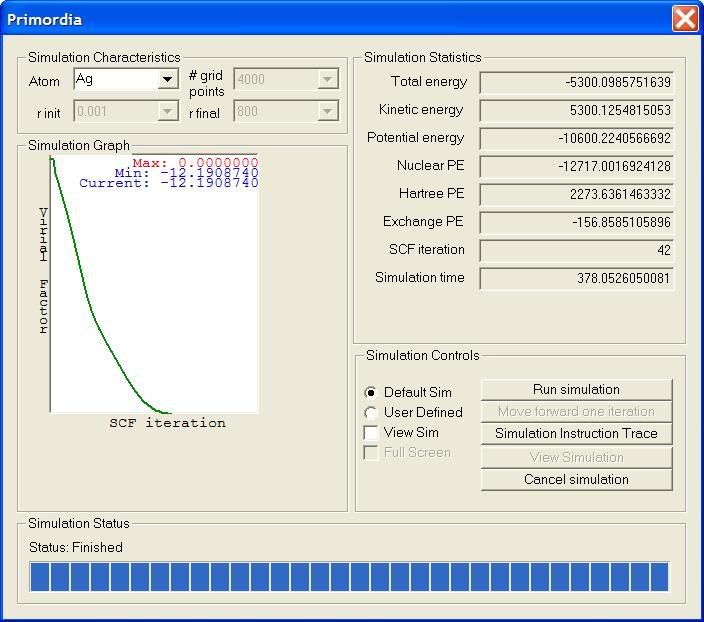
Task: Click the Simulation time value field
Action: tap(576, 278)
